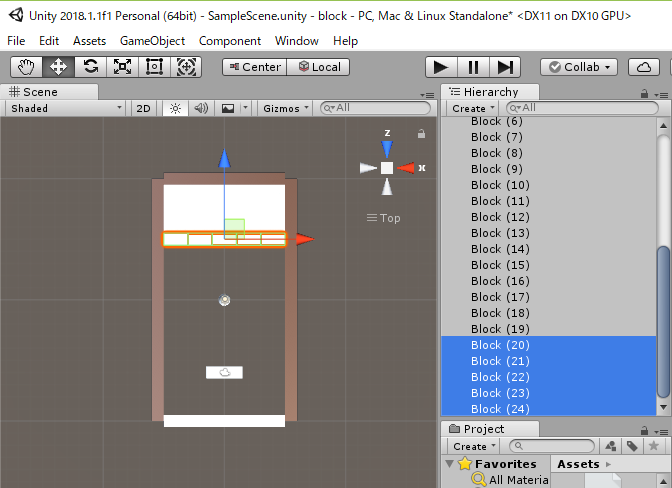The height and width of the screenshot is (488, 672).
Task: Open the Collab dropdown
Action: tap(579, 67)
